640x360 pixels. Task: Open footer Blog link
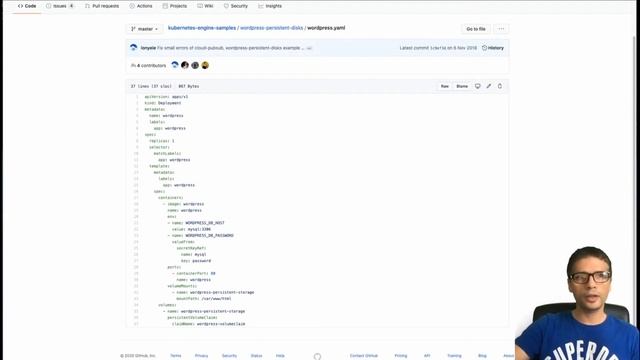[482, 356]
